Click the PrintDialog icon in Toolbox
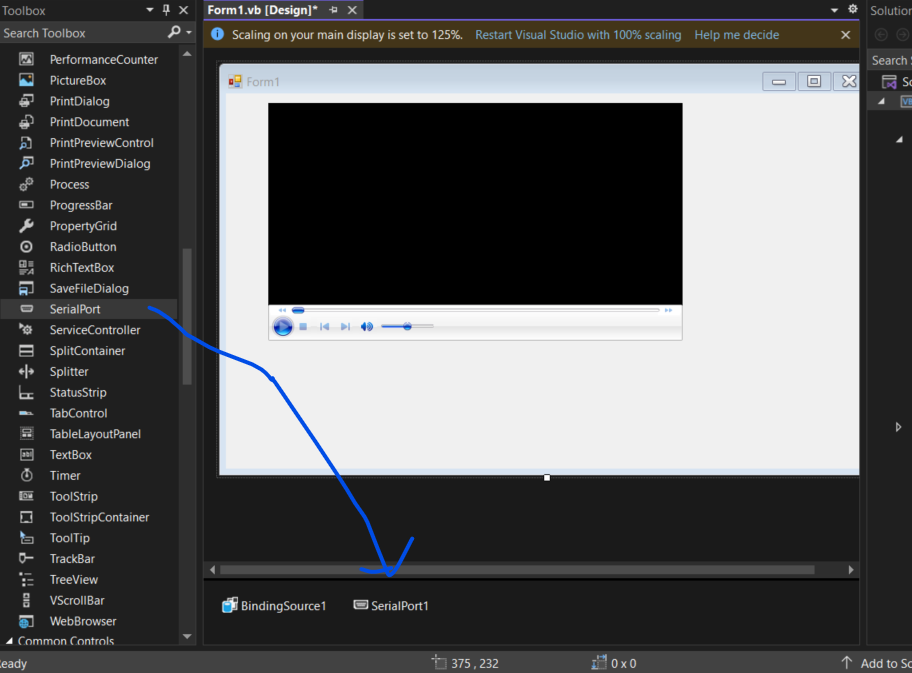 click(26, 101)
